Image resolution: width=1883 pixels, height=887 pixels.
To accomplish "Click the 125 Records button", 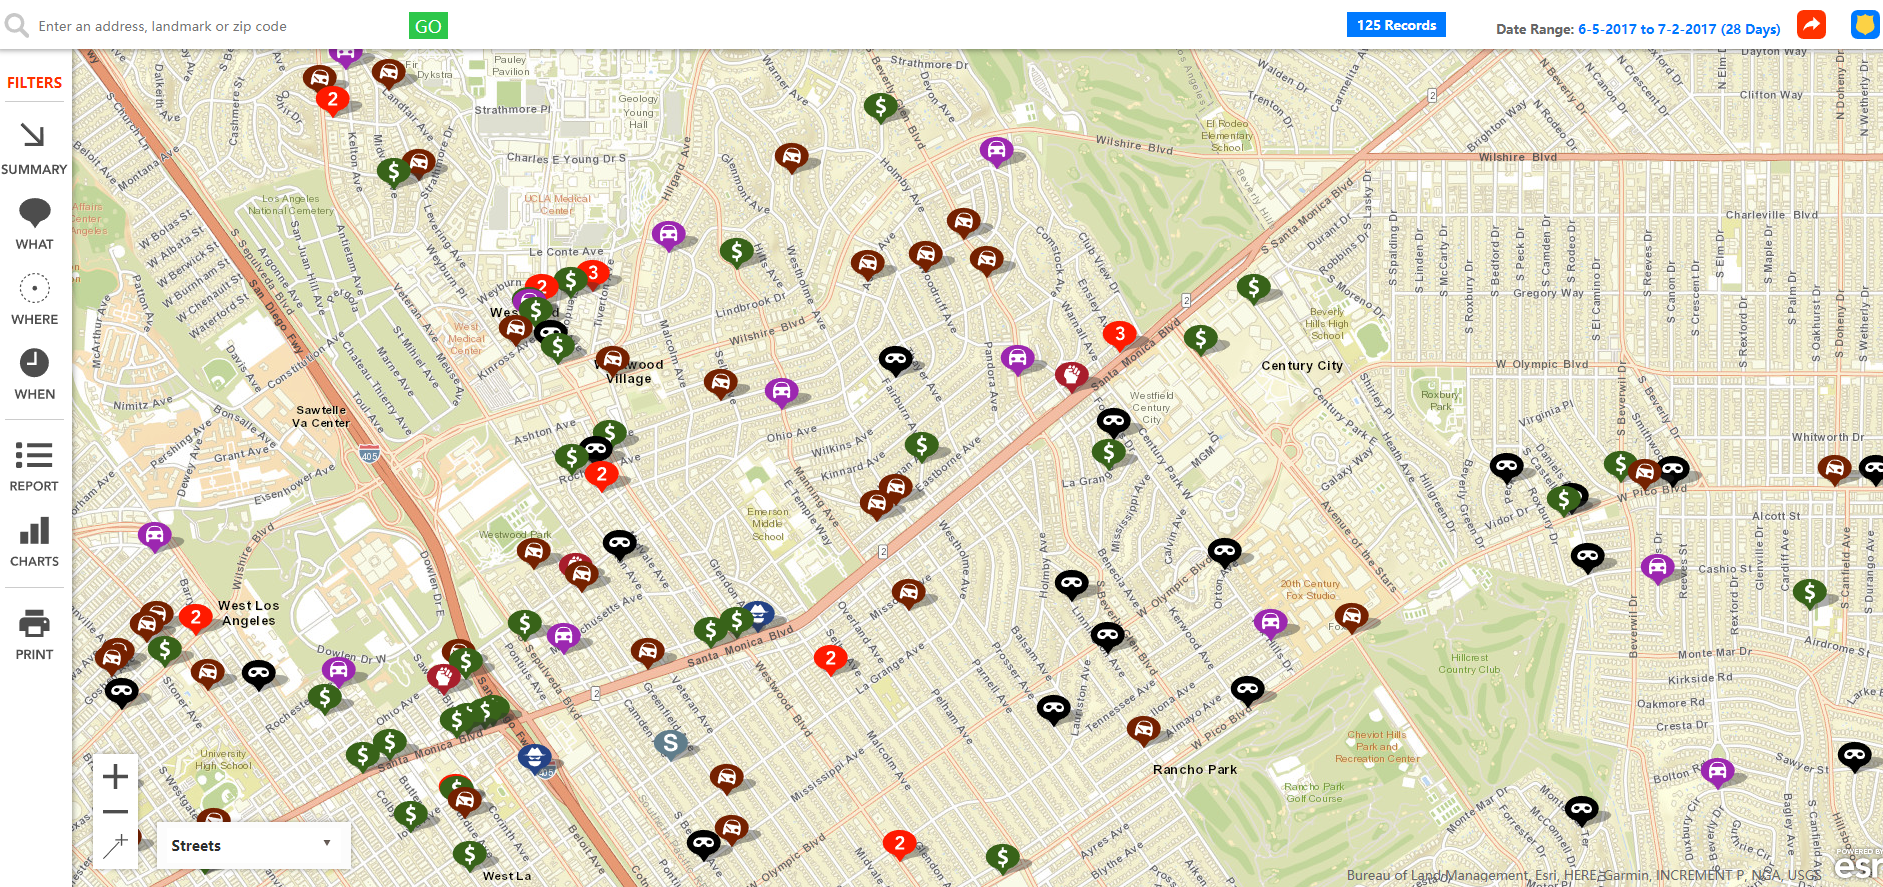I will (1395, 25).
